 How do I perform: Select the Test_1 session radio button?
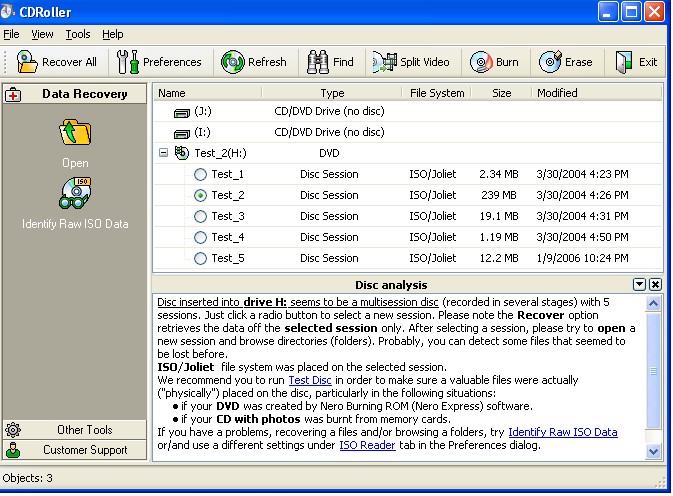coord(200,174)
